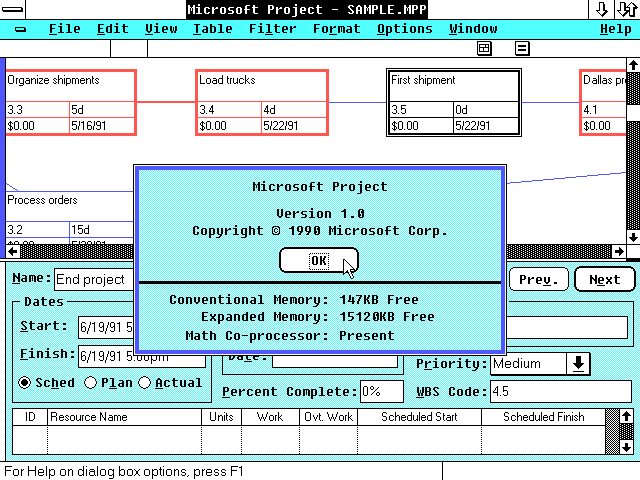Click the Resource Name column header

(x=124, y=417)
